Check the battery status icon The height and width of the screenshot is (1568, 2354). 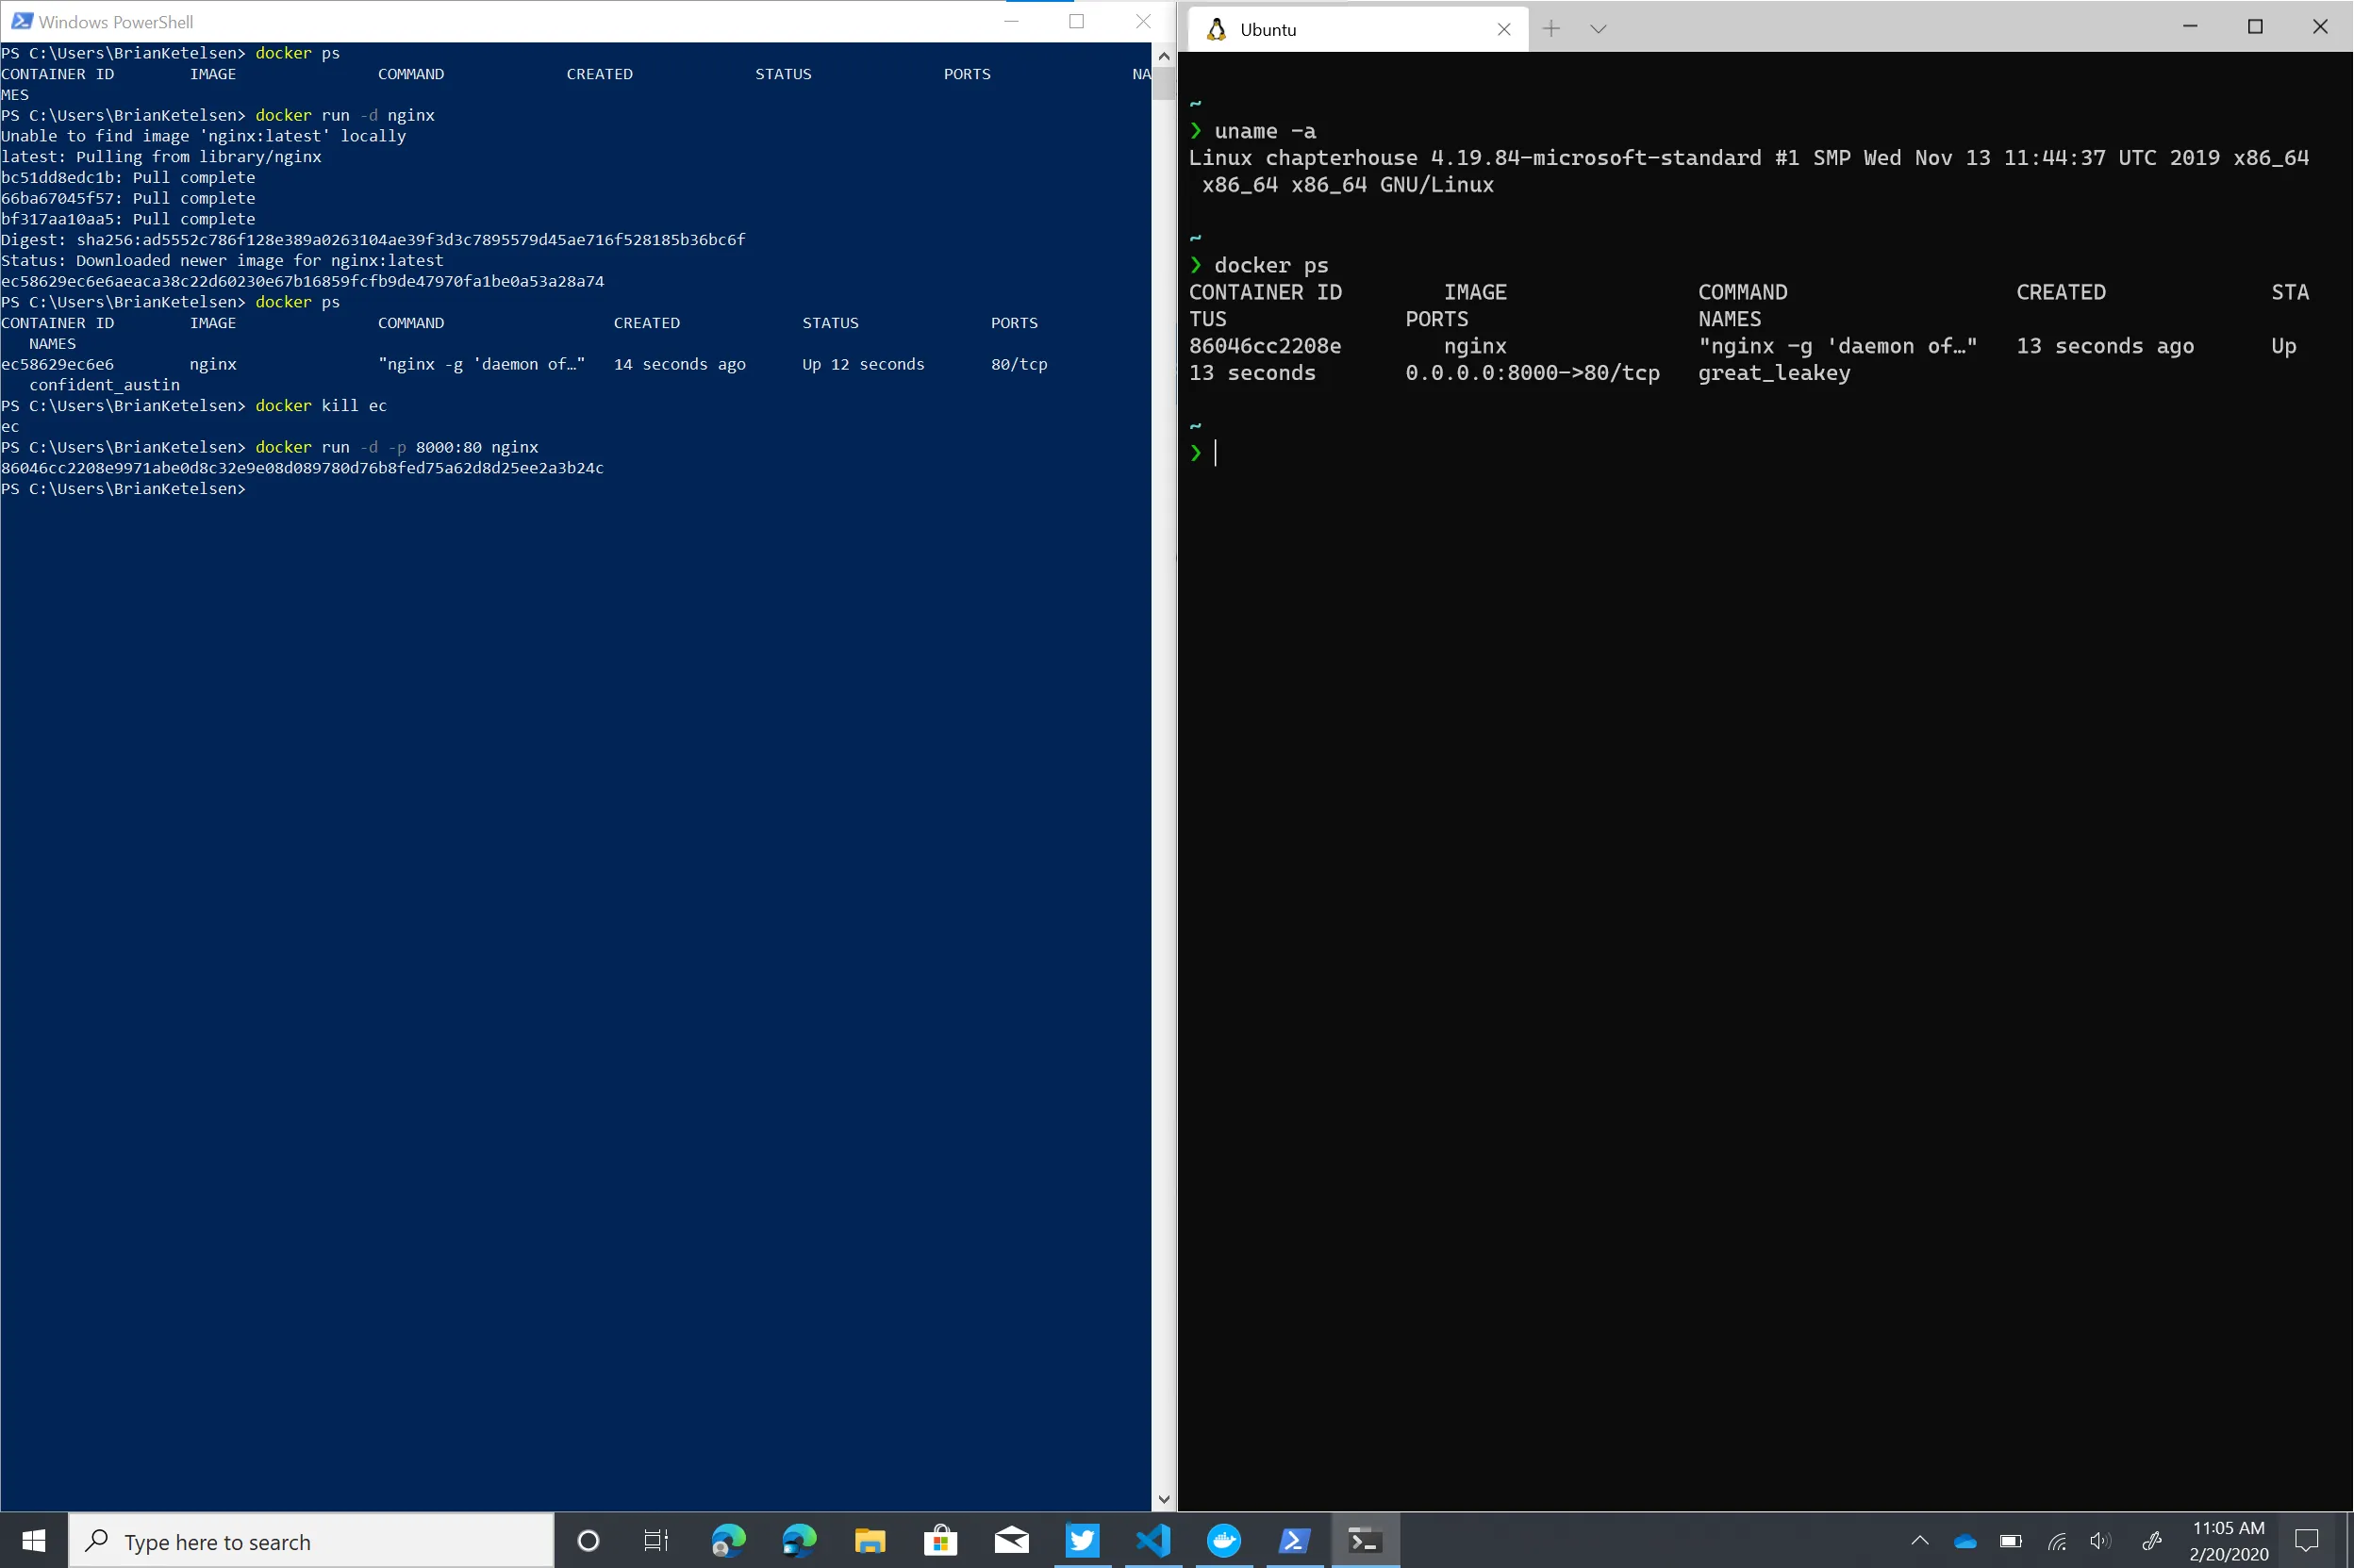point(2011,1541)
